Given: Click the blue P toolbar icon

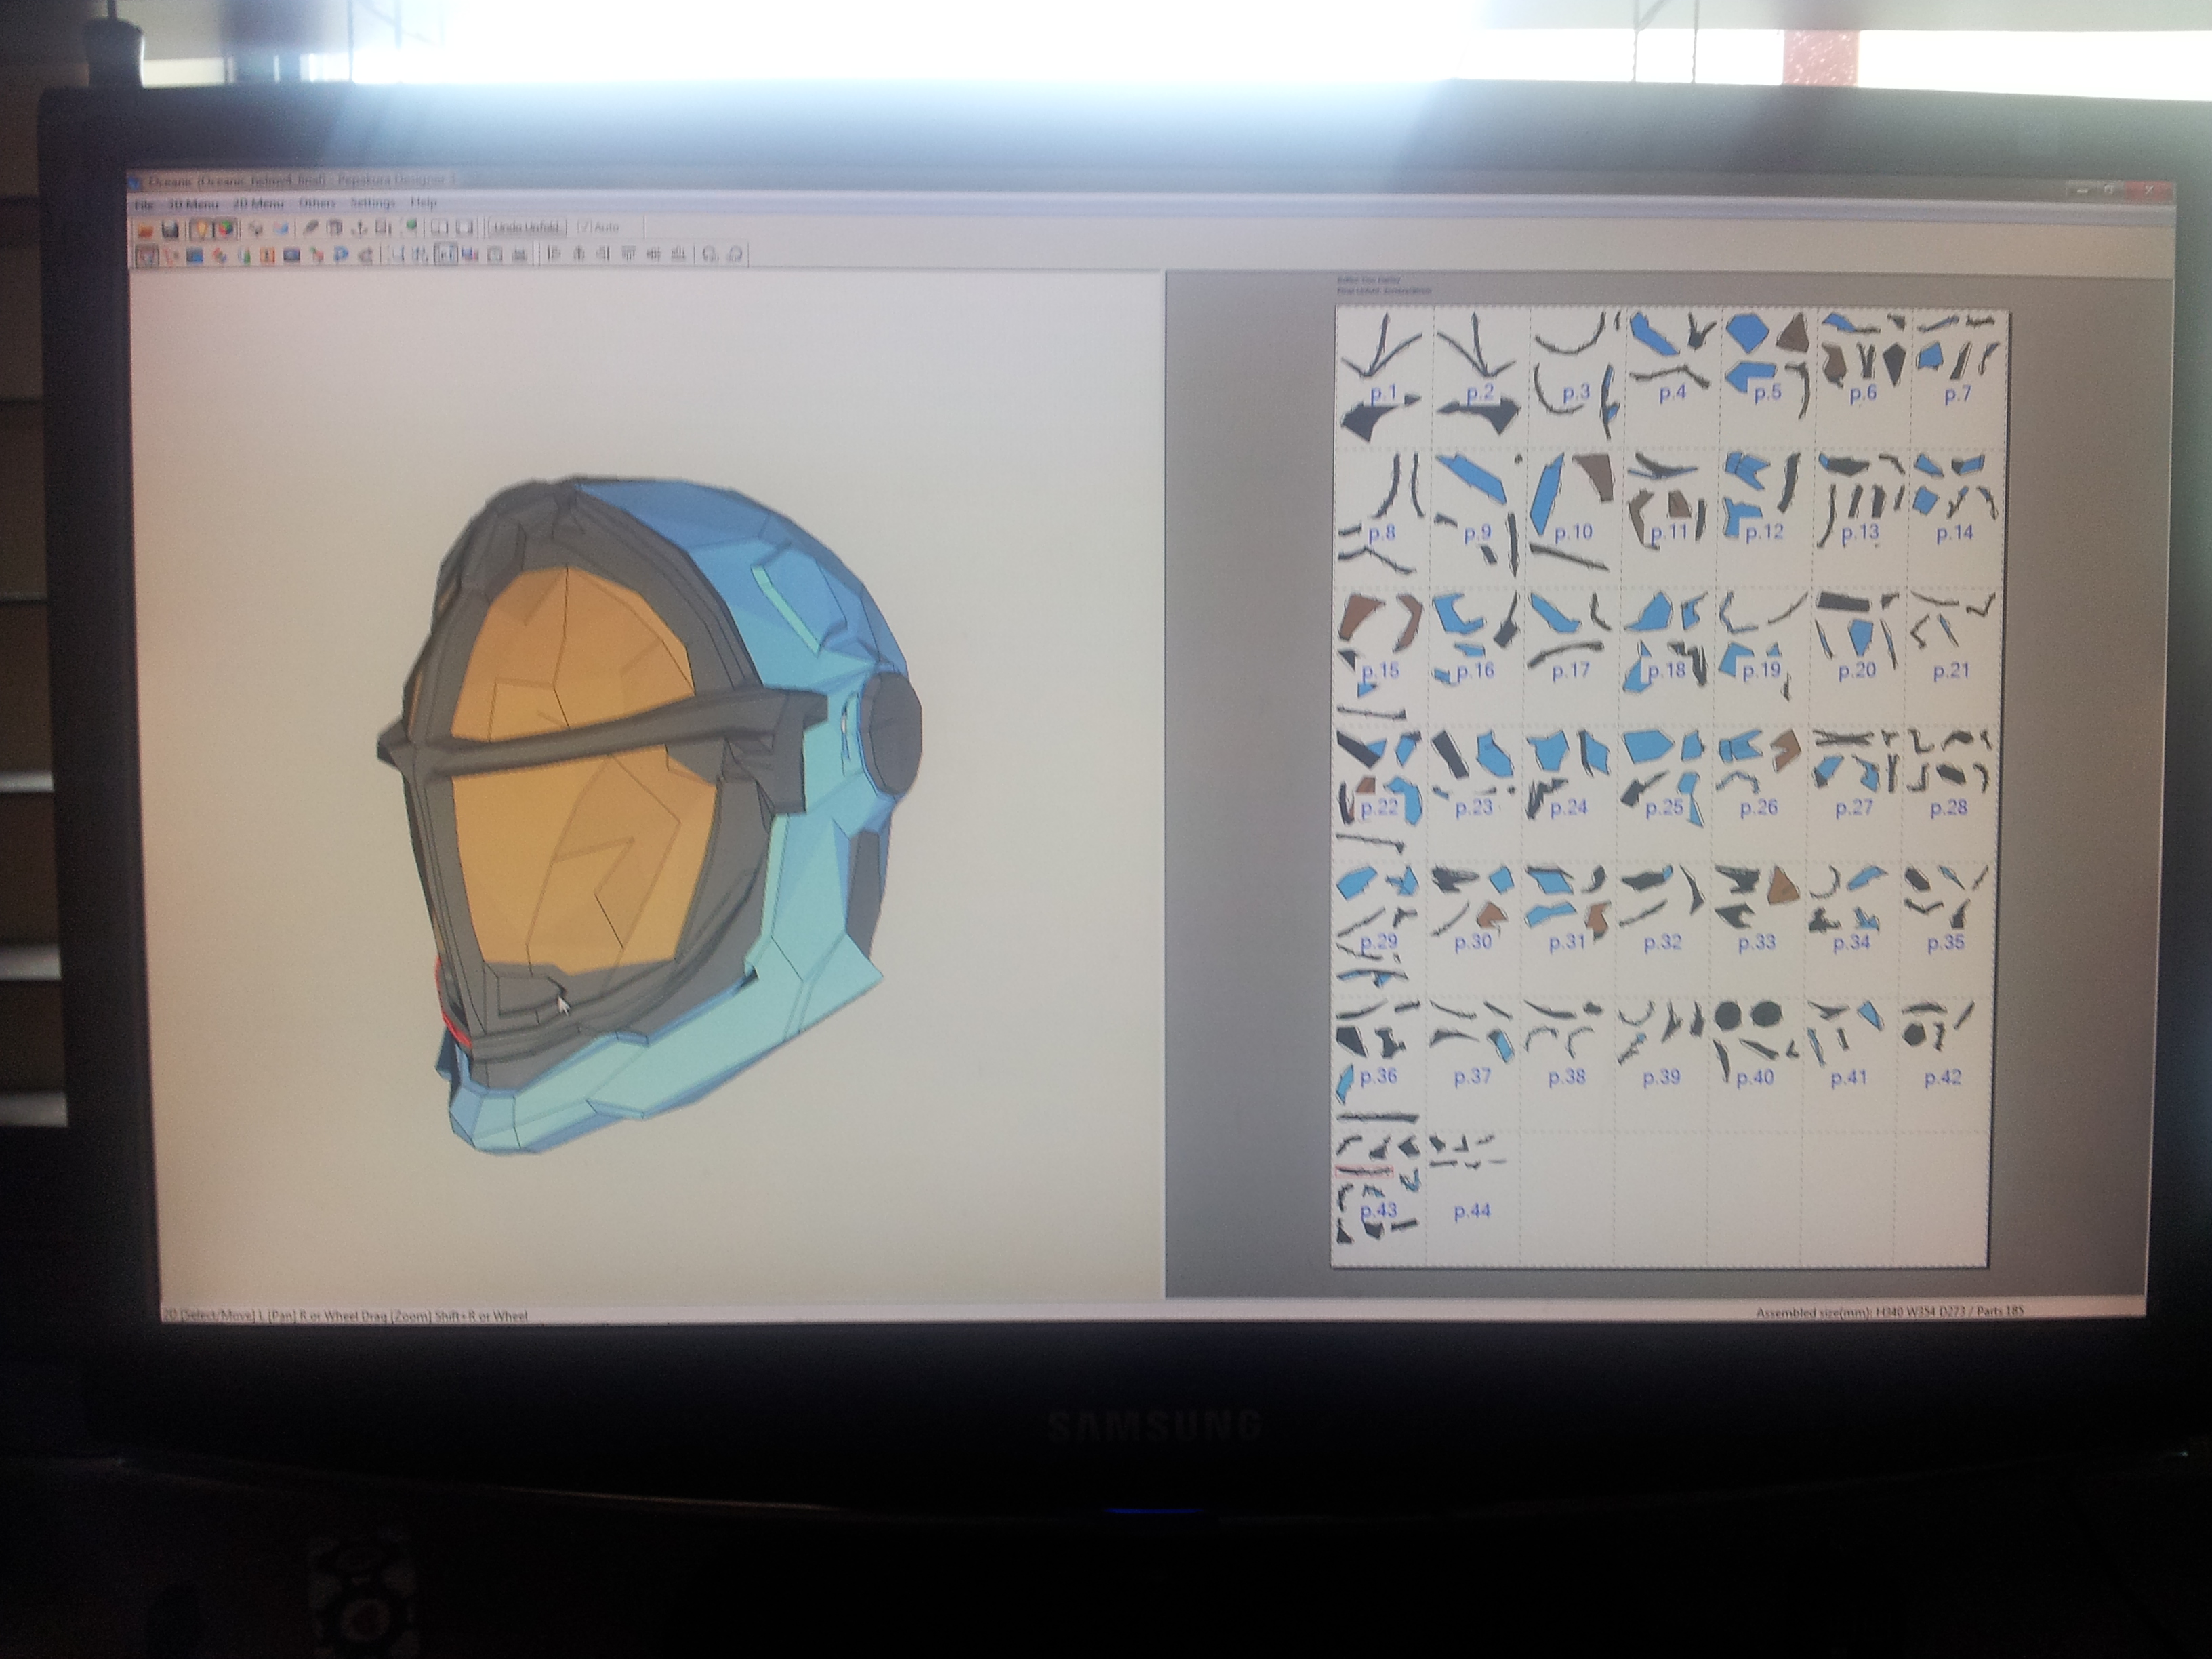Looking at the screenshot, I should [x=340, y=255].
